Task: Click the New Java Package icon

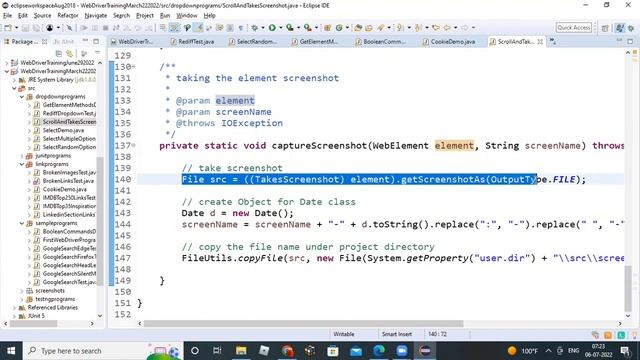Action: [327, 28]
